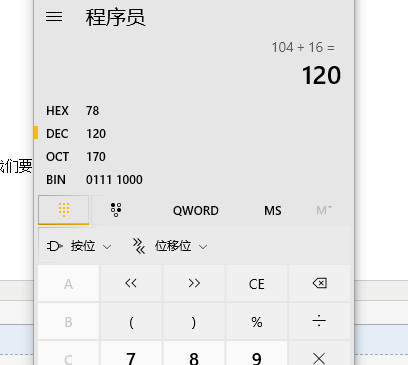Click the right shift >> key
Image resolution: width=408 pixels, height=365 pixels.
[194, 283]
